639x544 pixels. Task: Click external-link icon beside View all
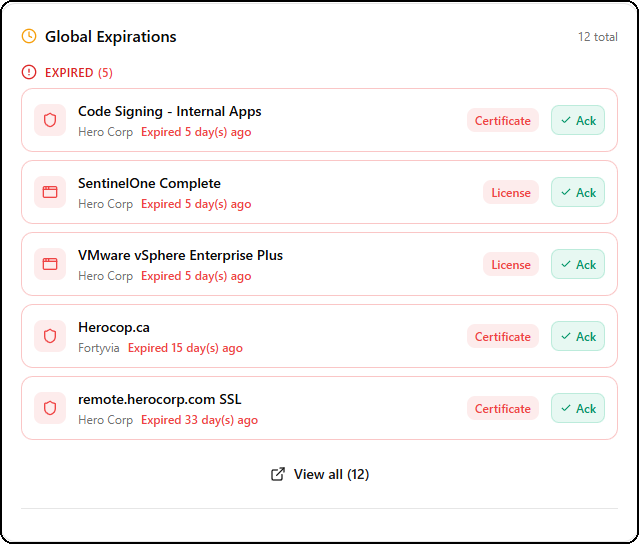278,474
